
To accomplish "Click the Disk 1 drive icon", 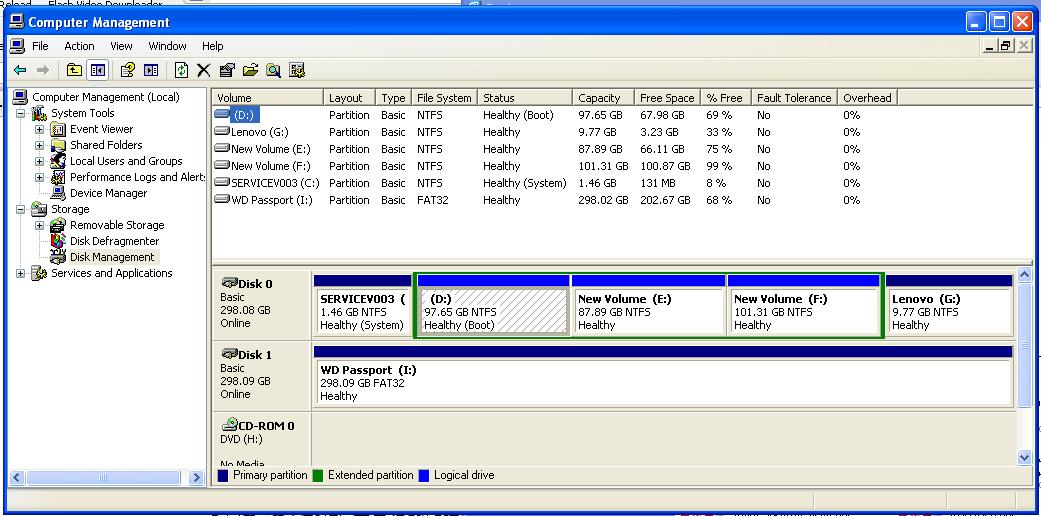I will coord(230,354).
